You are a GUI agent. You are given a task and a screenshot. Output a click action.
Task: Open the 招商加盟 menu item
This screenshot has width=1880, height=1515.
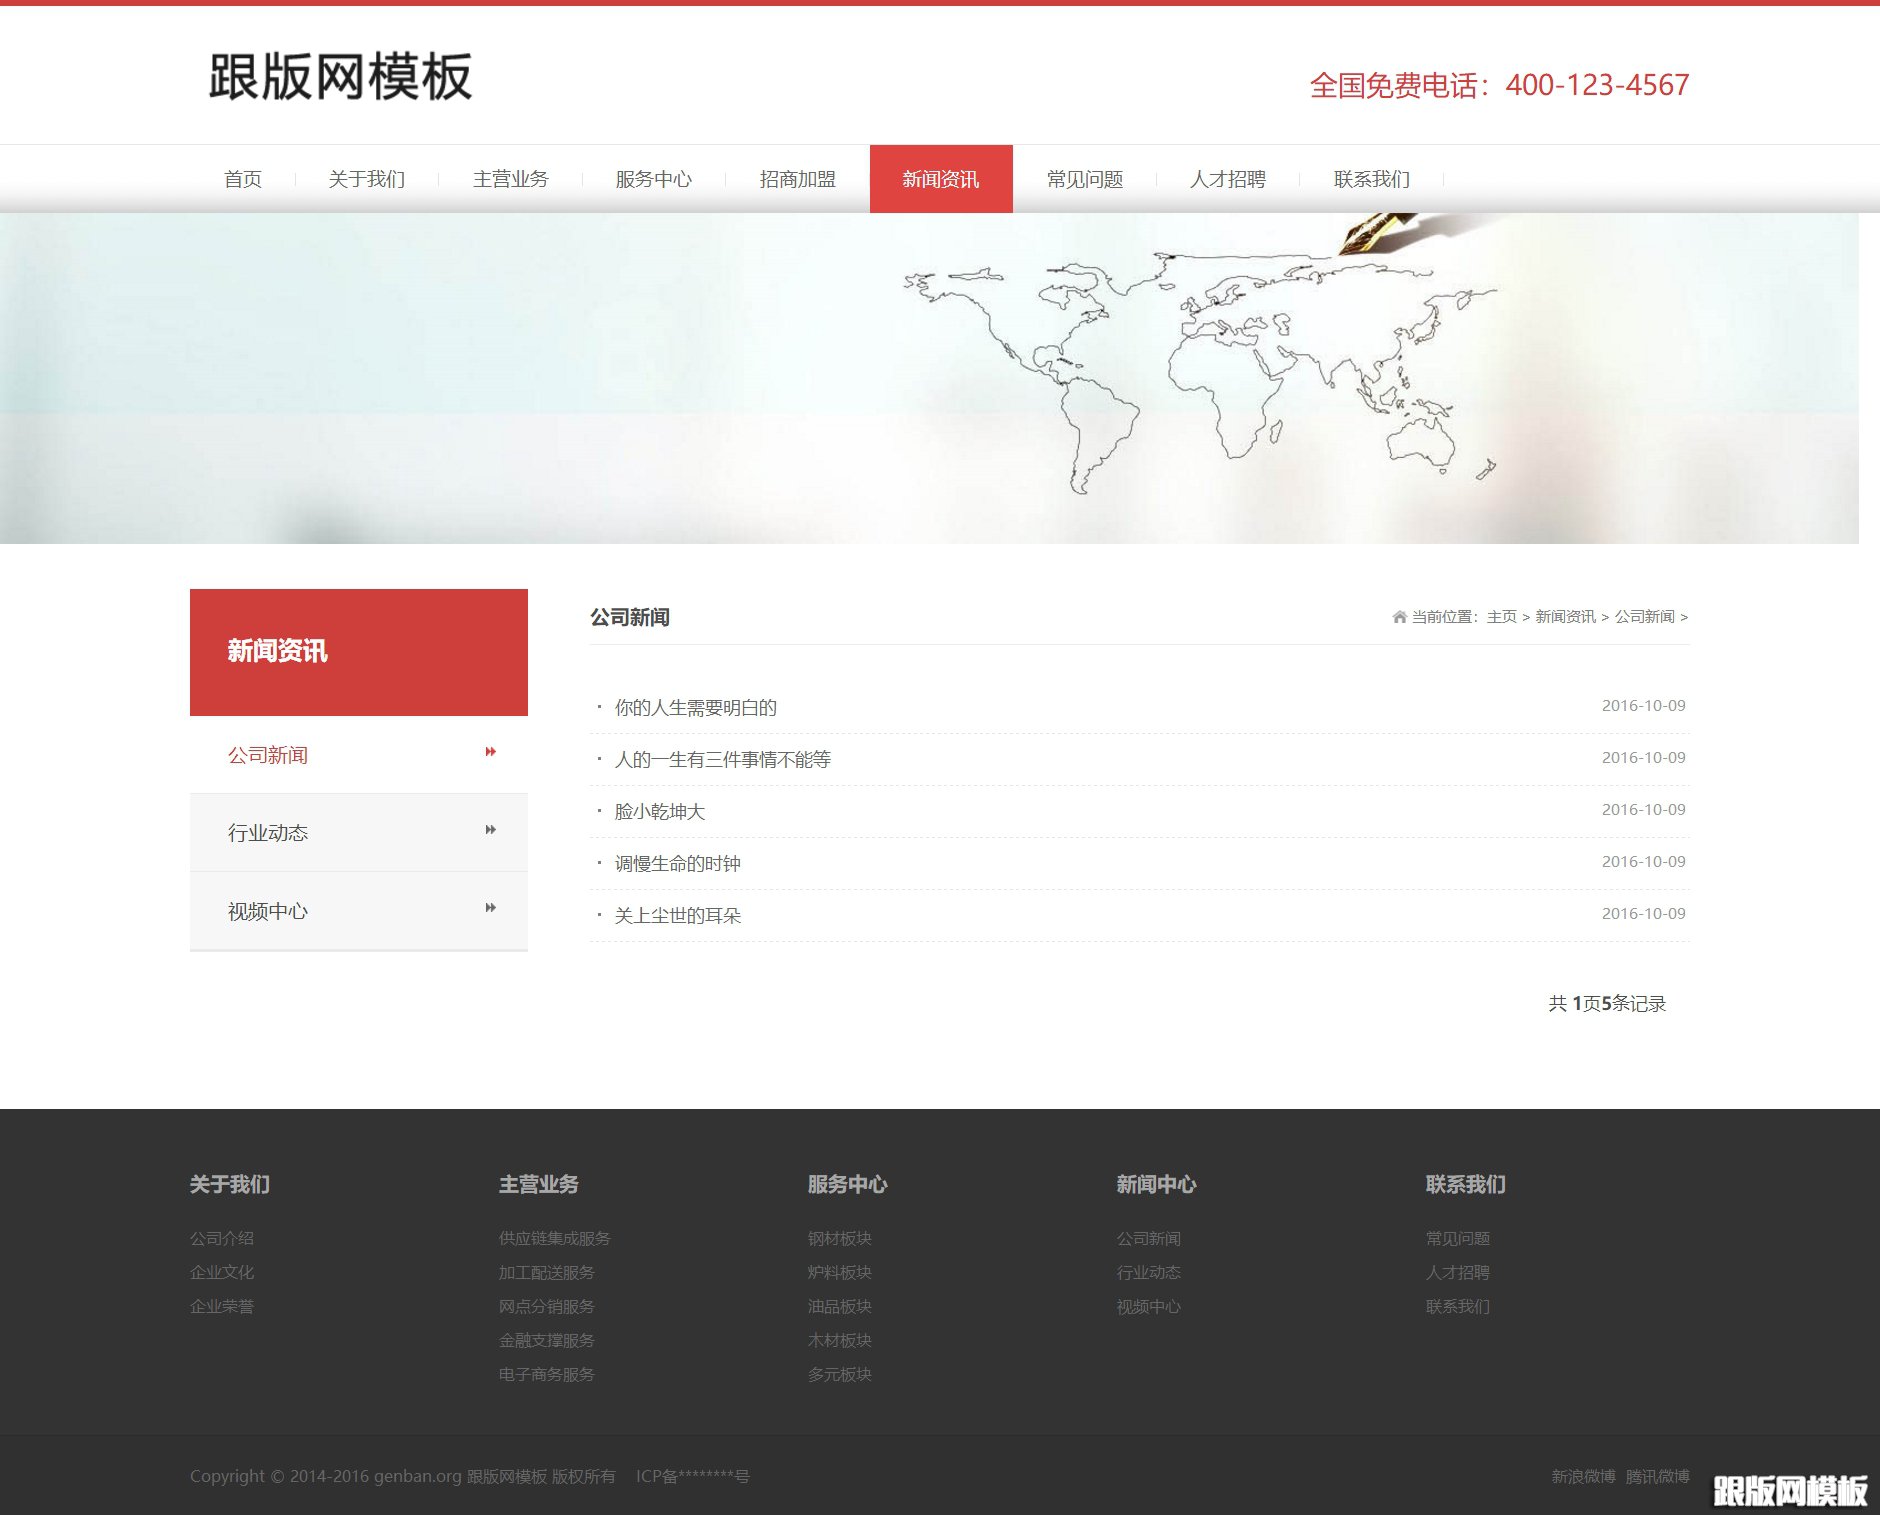(x=797, y=179)
